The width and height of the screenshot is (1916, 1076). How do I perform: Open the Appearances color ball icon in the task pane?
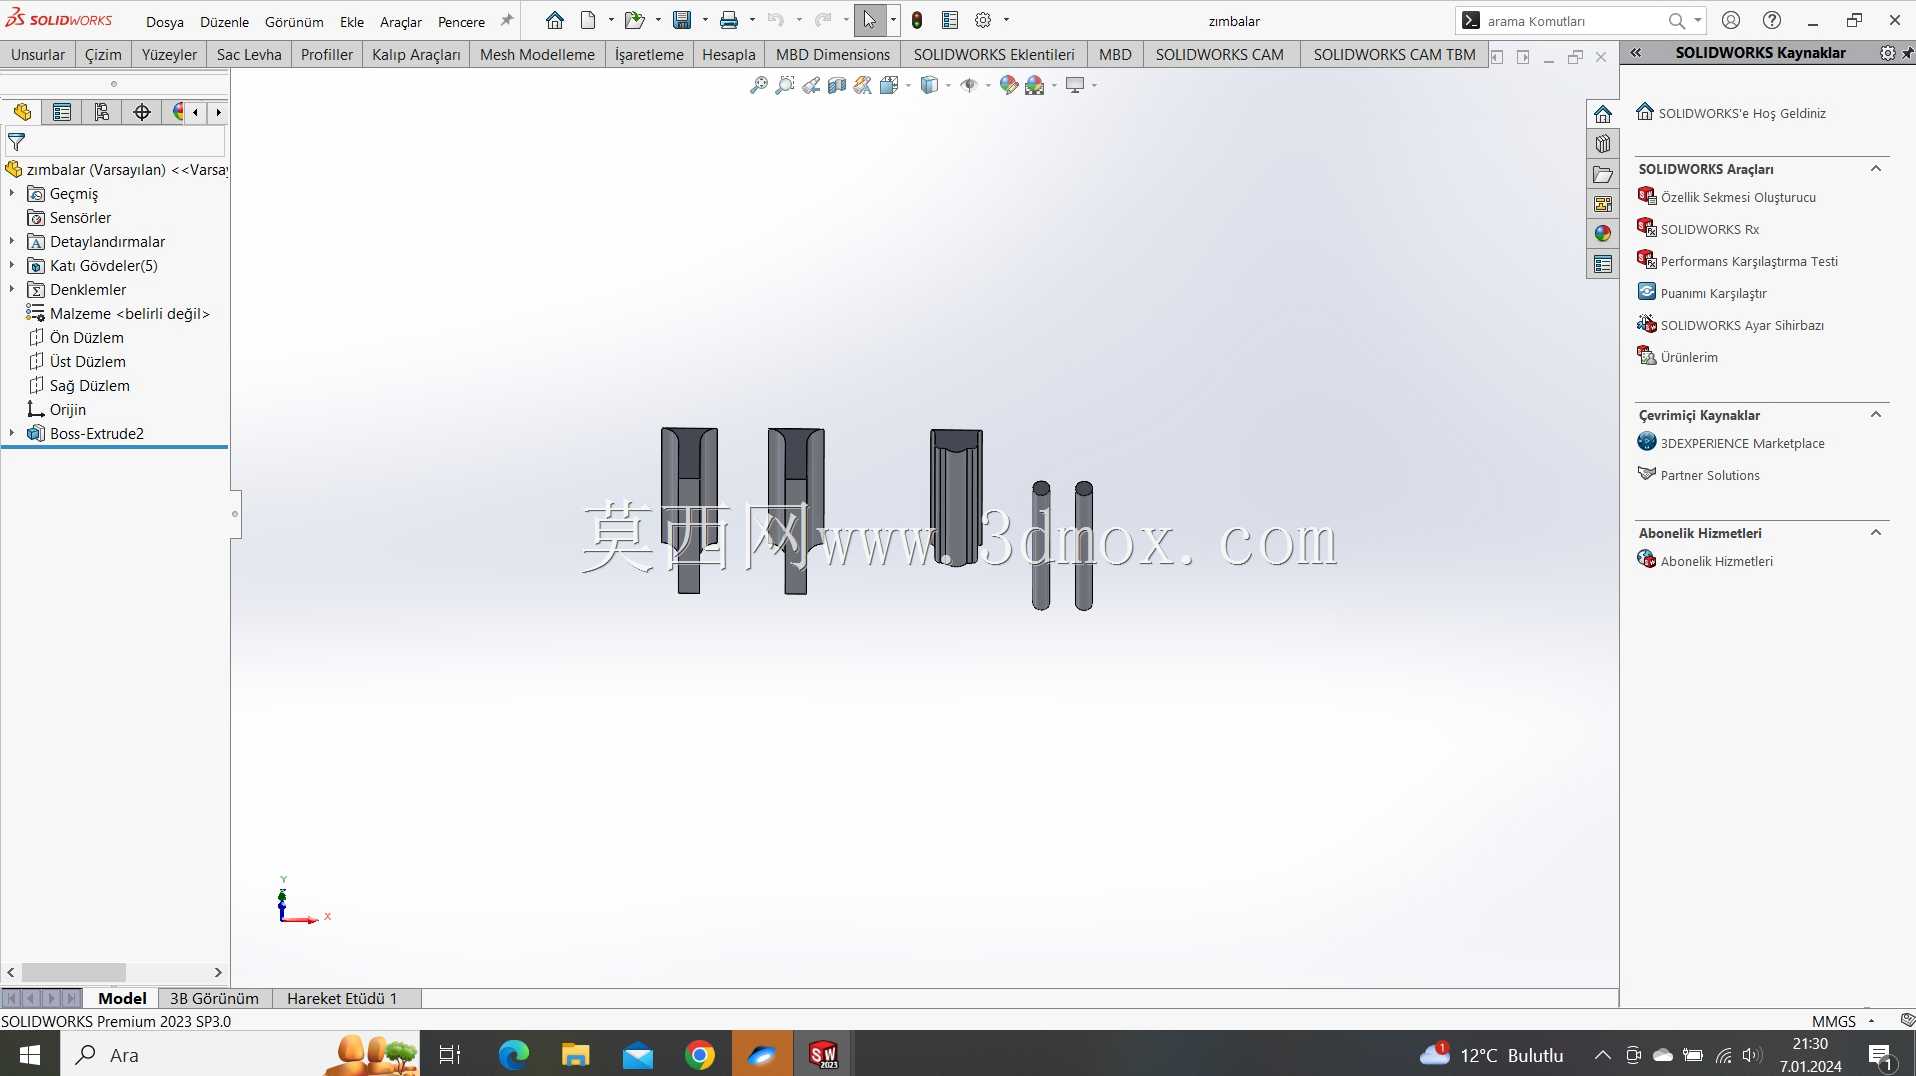[x=1603, y=234]
